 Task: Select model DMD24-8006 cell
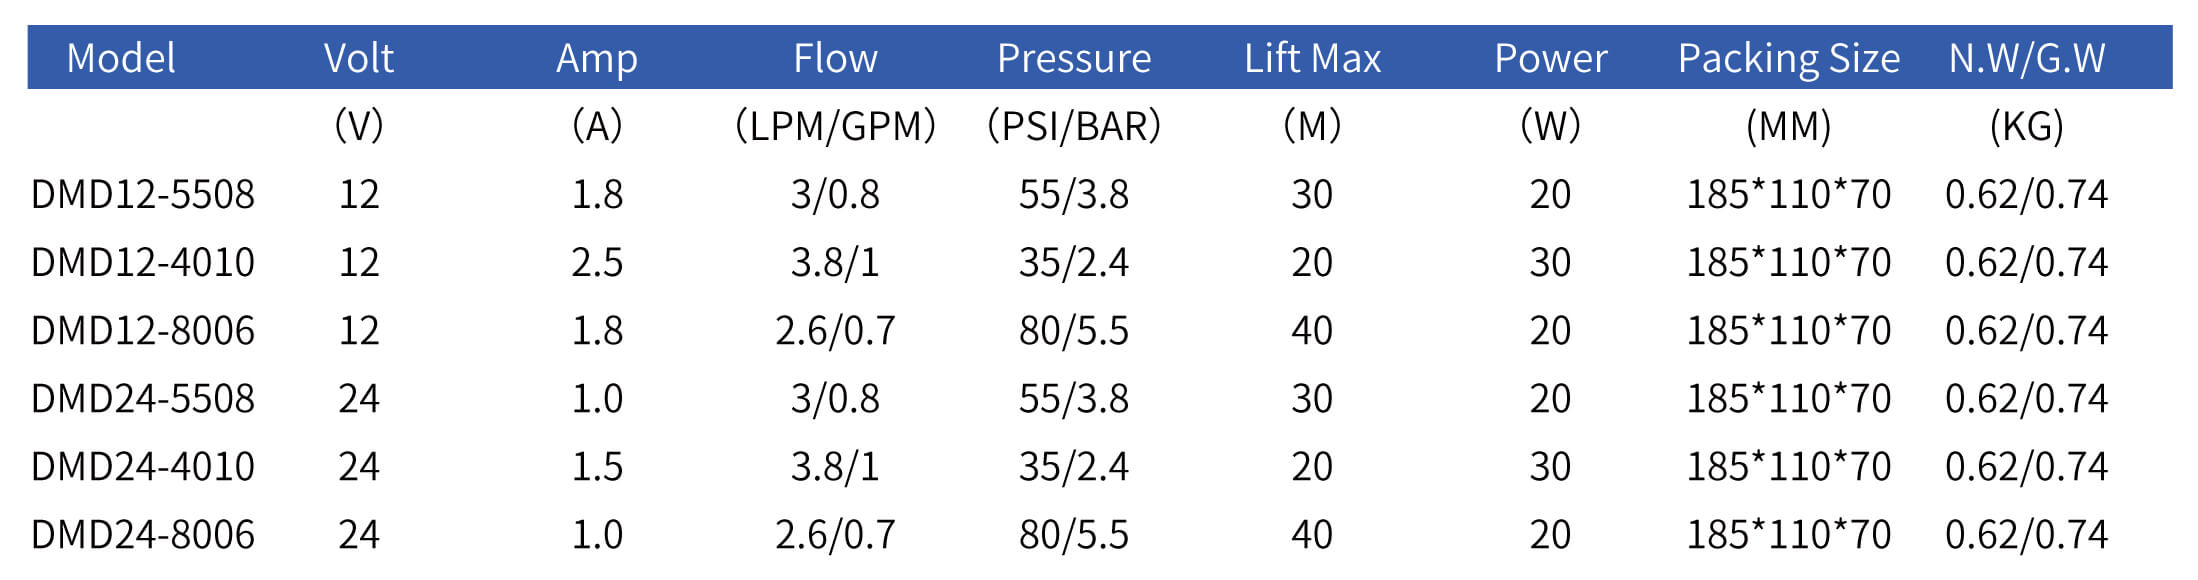click(143, 534)
